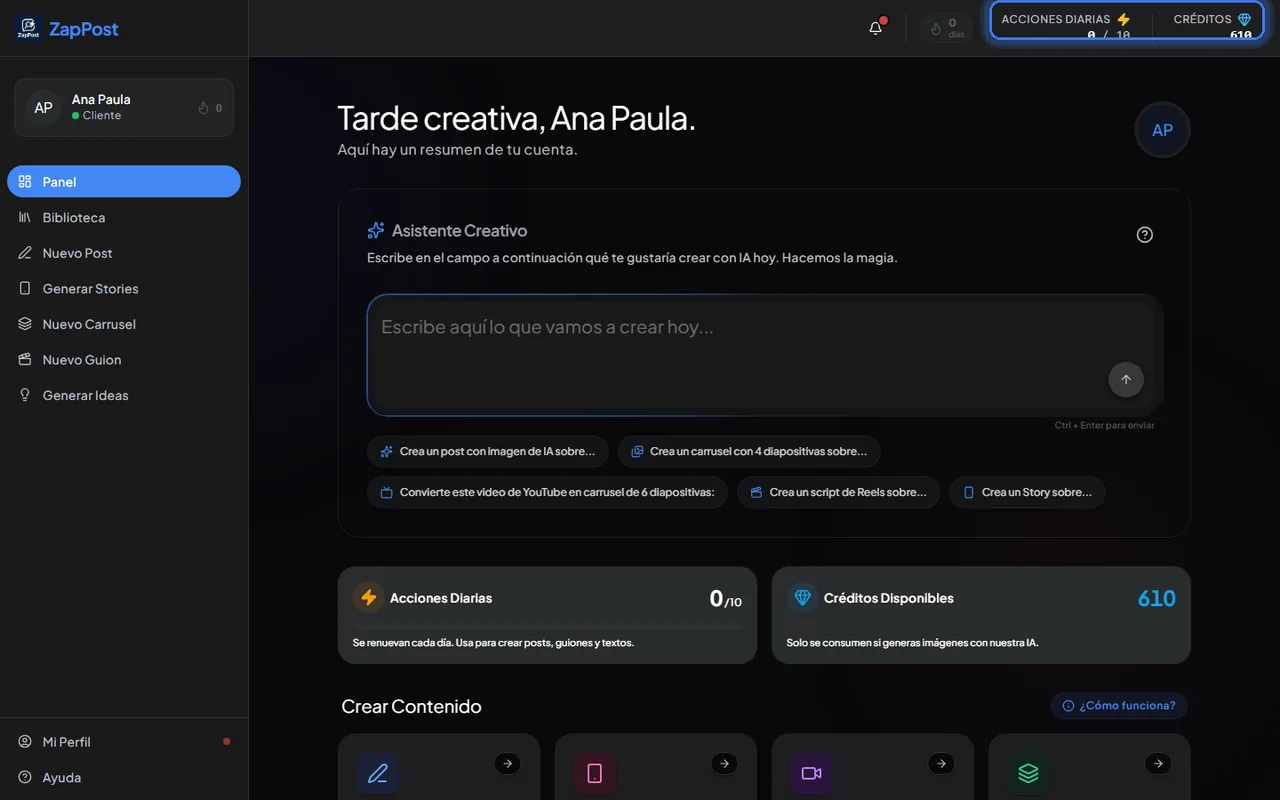
Task: Choose 'Crea un post con imagen de IA sobre...' suggestion
Action: click(487, 452)
